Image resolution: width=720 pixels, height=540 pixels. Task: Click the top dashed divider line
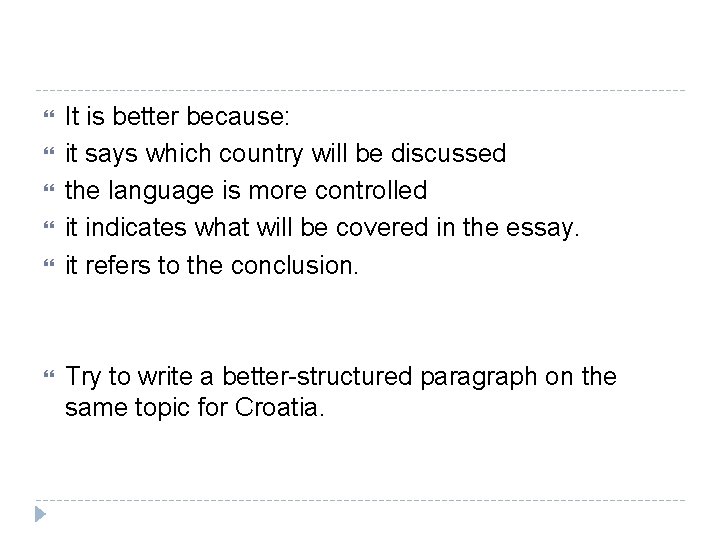point(360,90)
